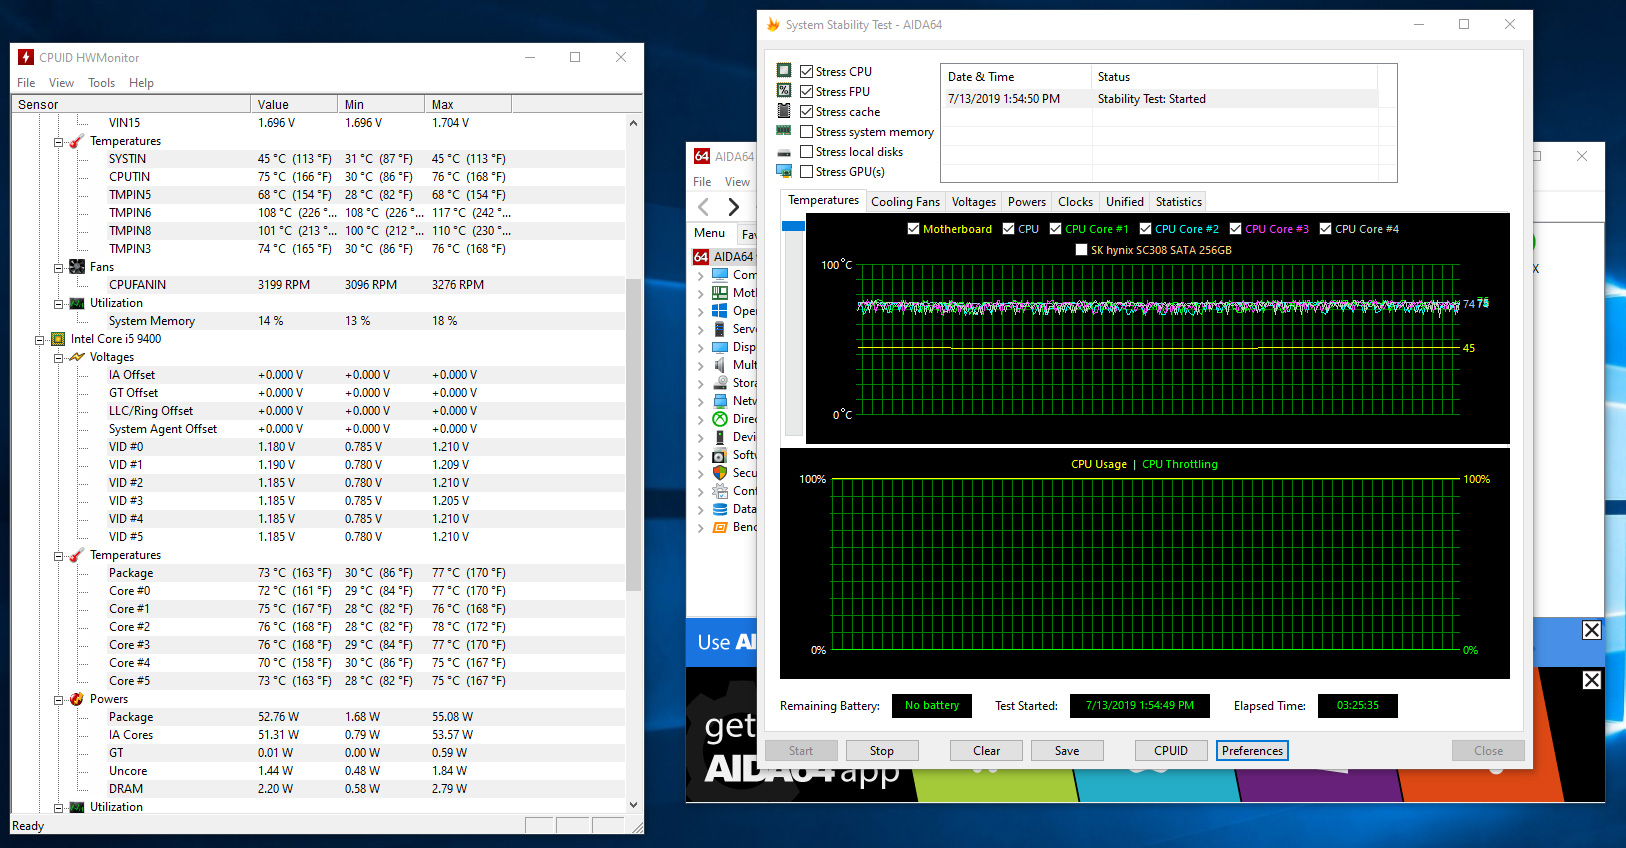
Task: Open the Tools menu in HWMonitor
Action: 101,83
